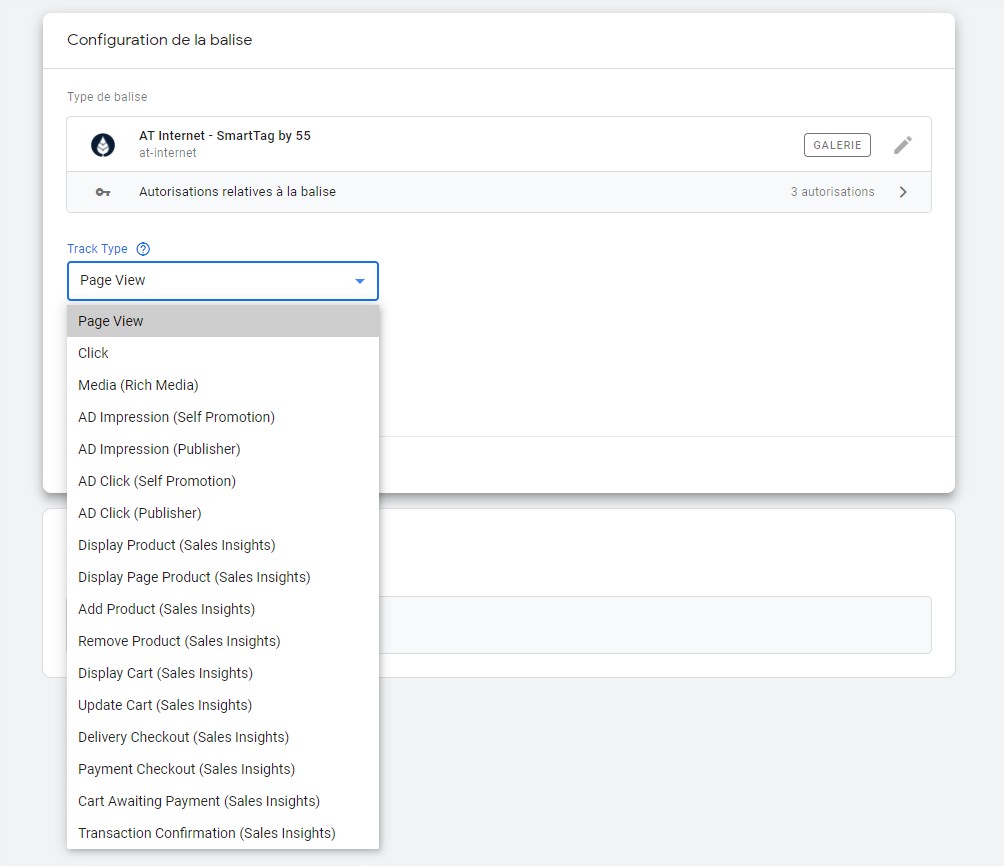
Task: Click the key icon beside Autorisations
Action: (103, 192)
